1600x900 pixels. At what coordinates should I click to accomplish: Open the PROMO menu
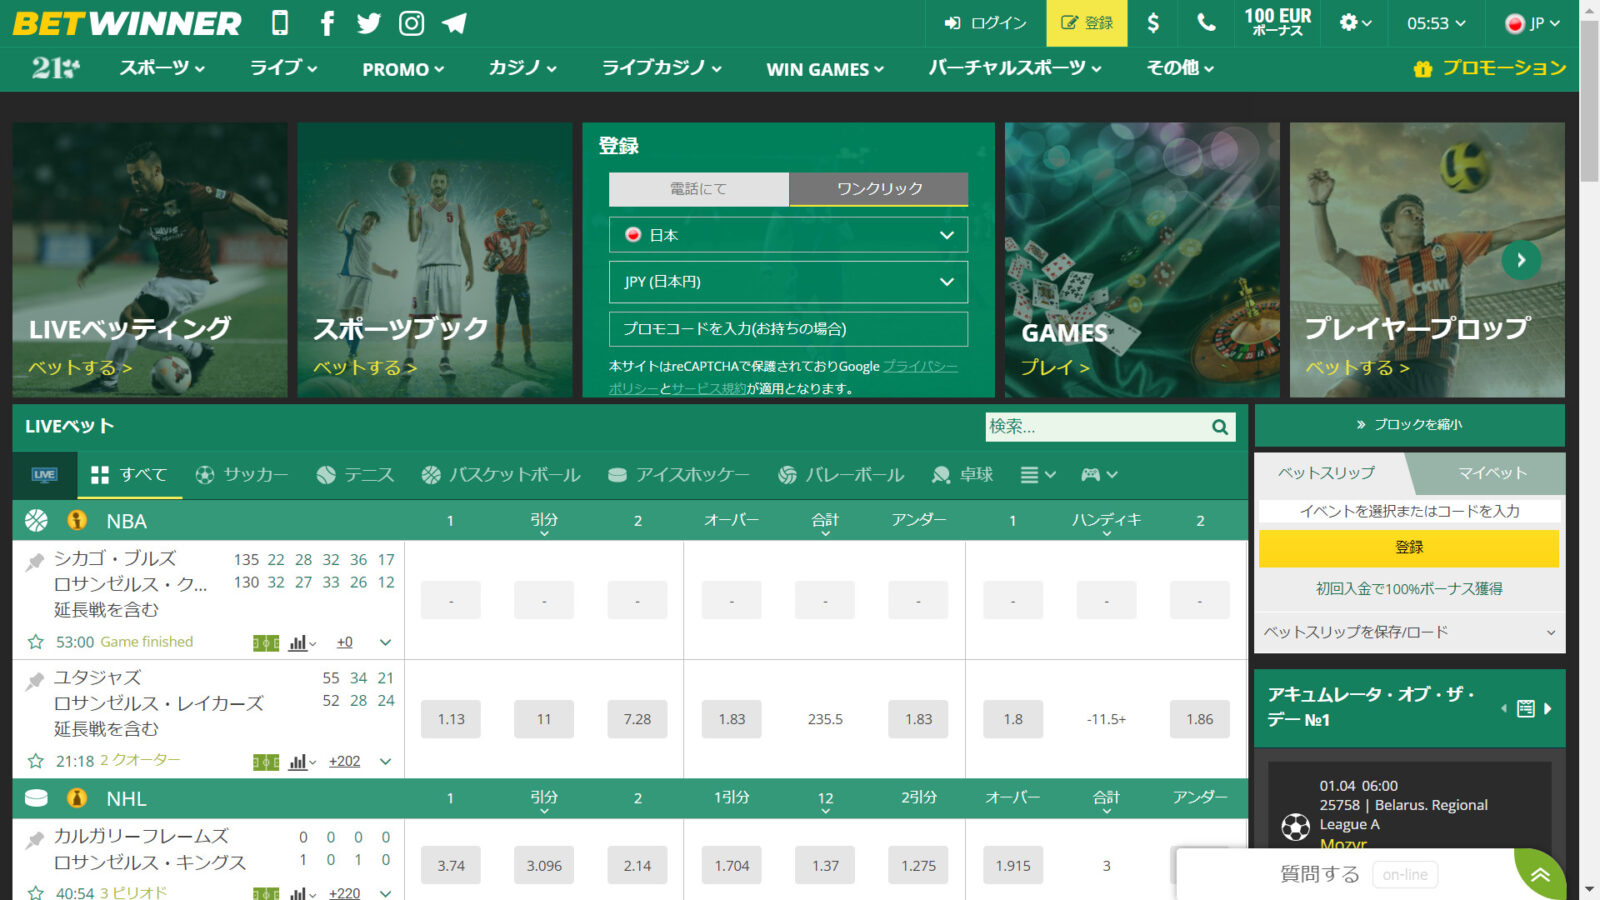pos(403,69)
